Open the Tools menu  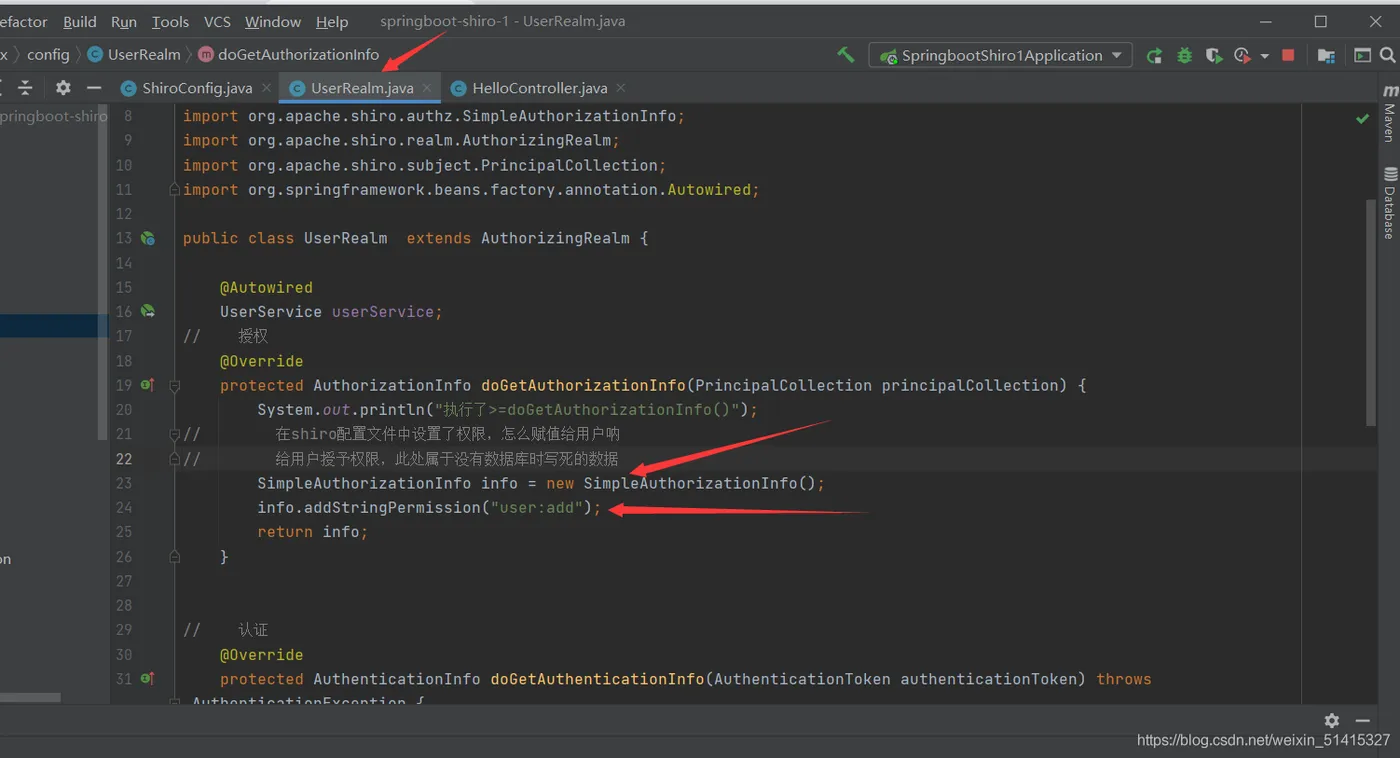point(170,21)
